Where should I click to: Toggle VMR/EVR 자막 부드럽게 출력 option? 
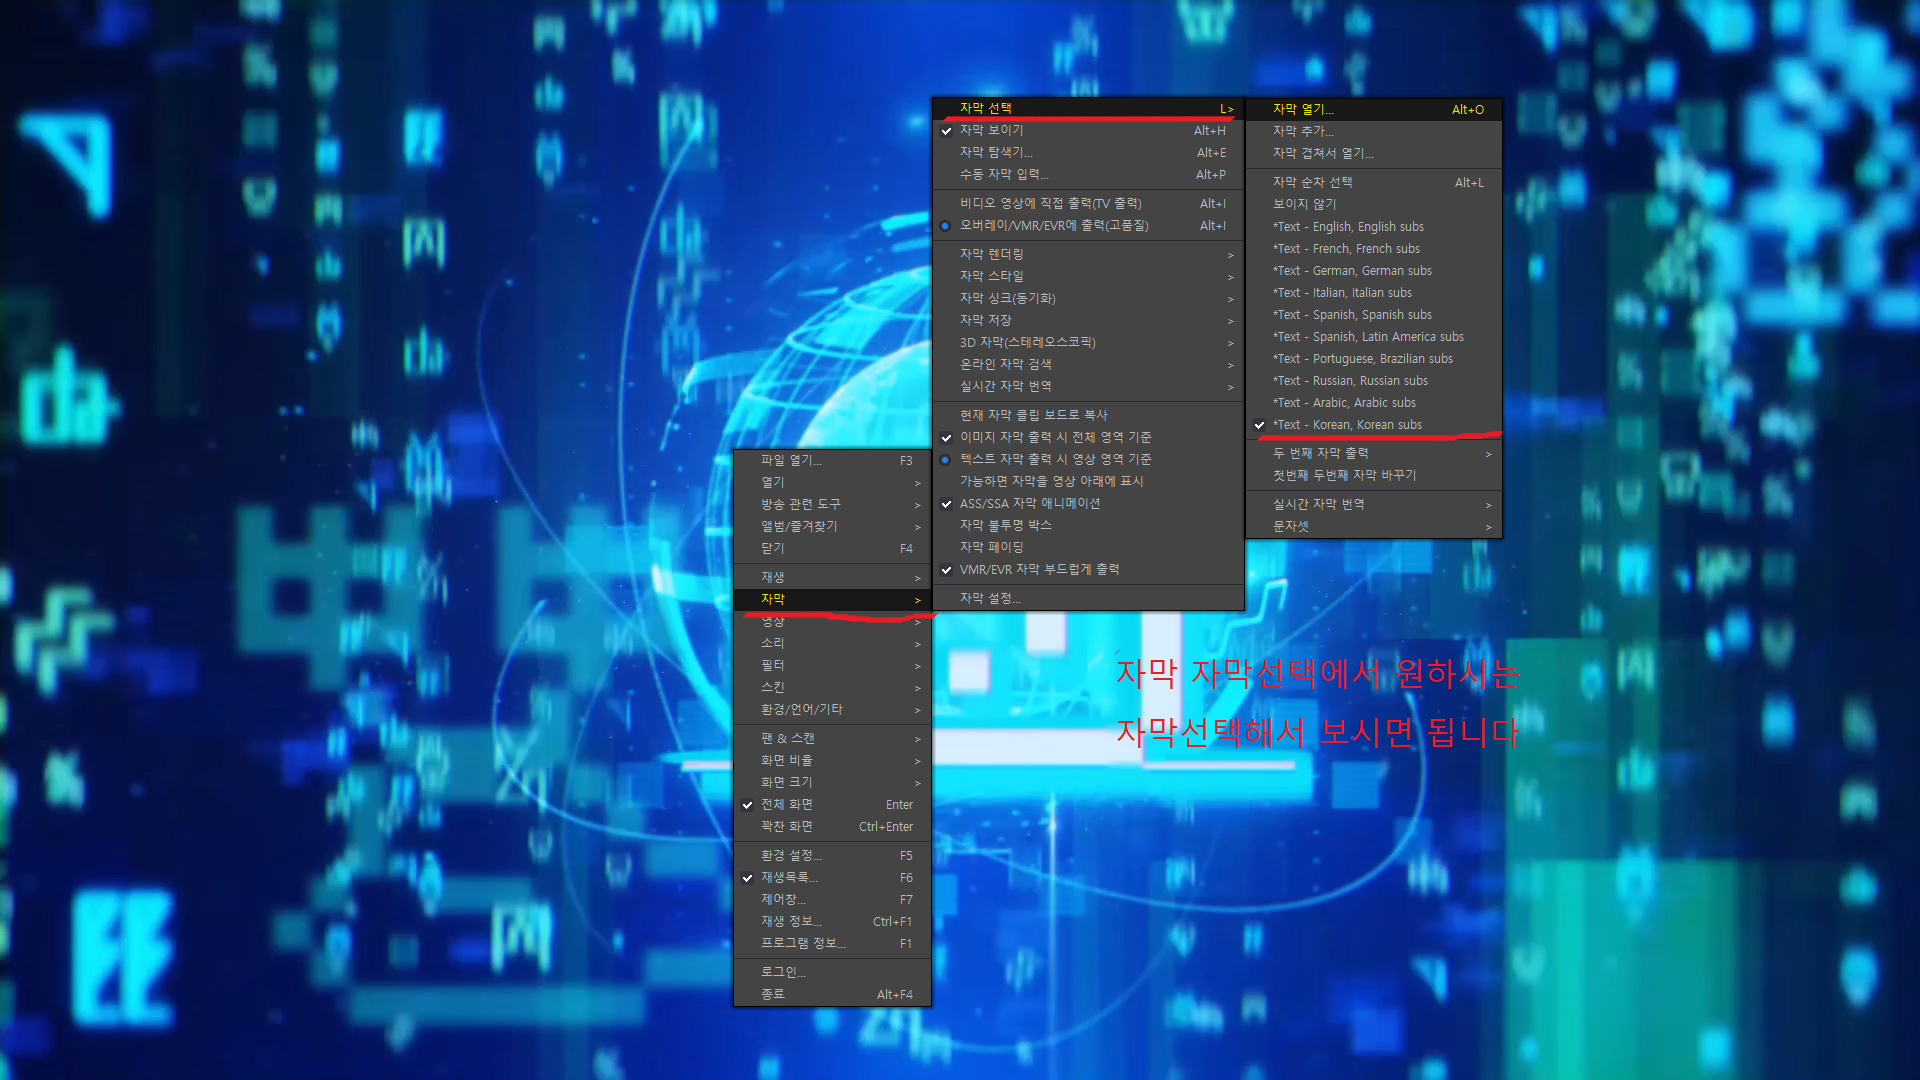(x=1039, y=570)
